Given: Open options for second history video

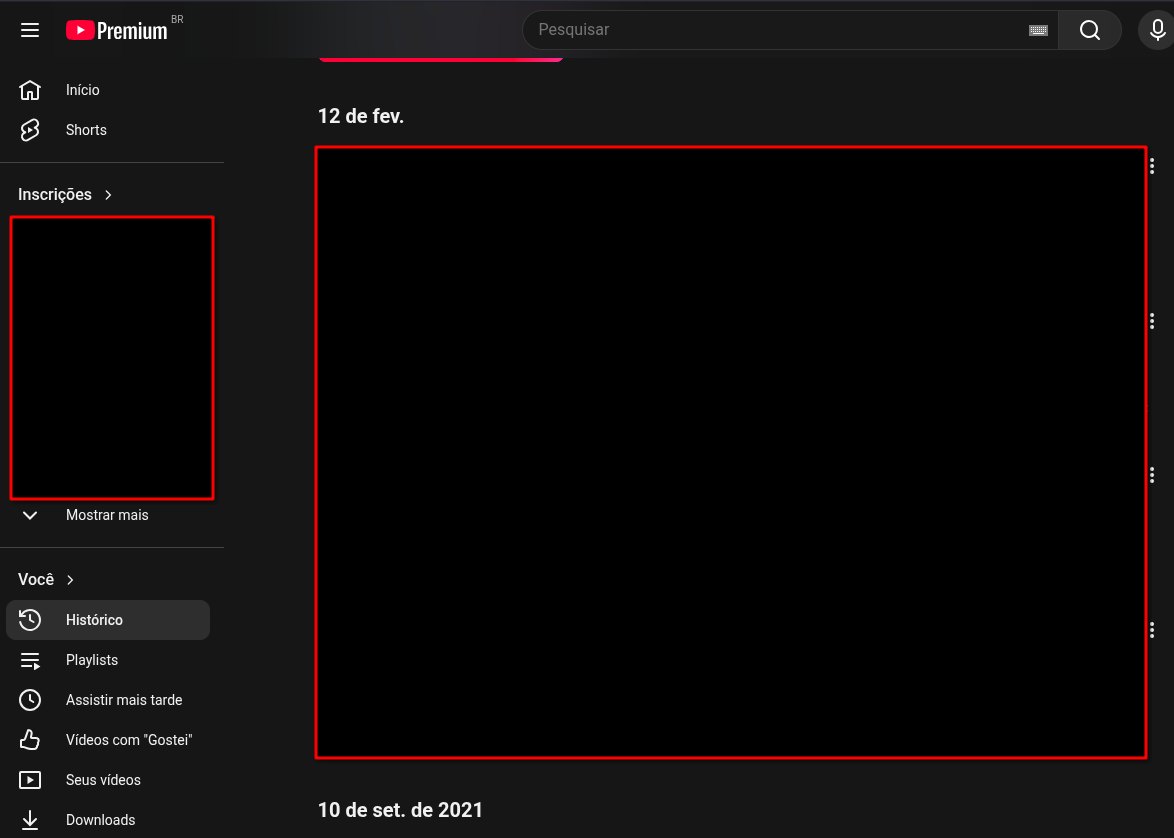Looking at the screenshot, I should pyautogui.click(x=1152, y=321).
